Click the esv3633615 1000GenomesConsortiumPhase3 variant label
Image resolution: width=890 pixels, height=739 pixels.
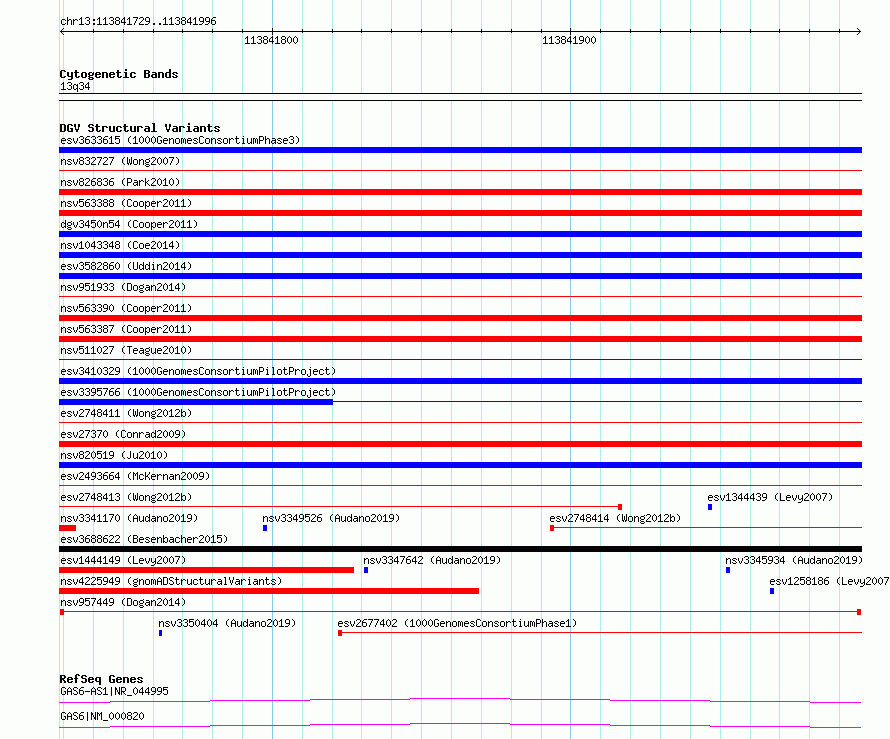[180, 140]
